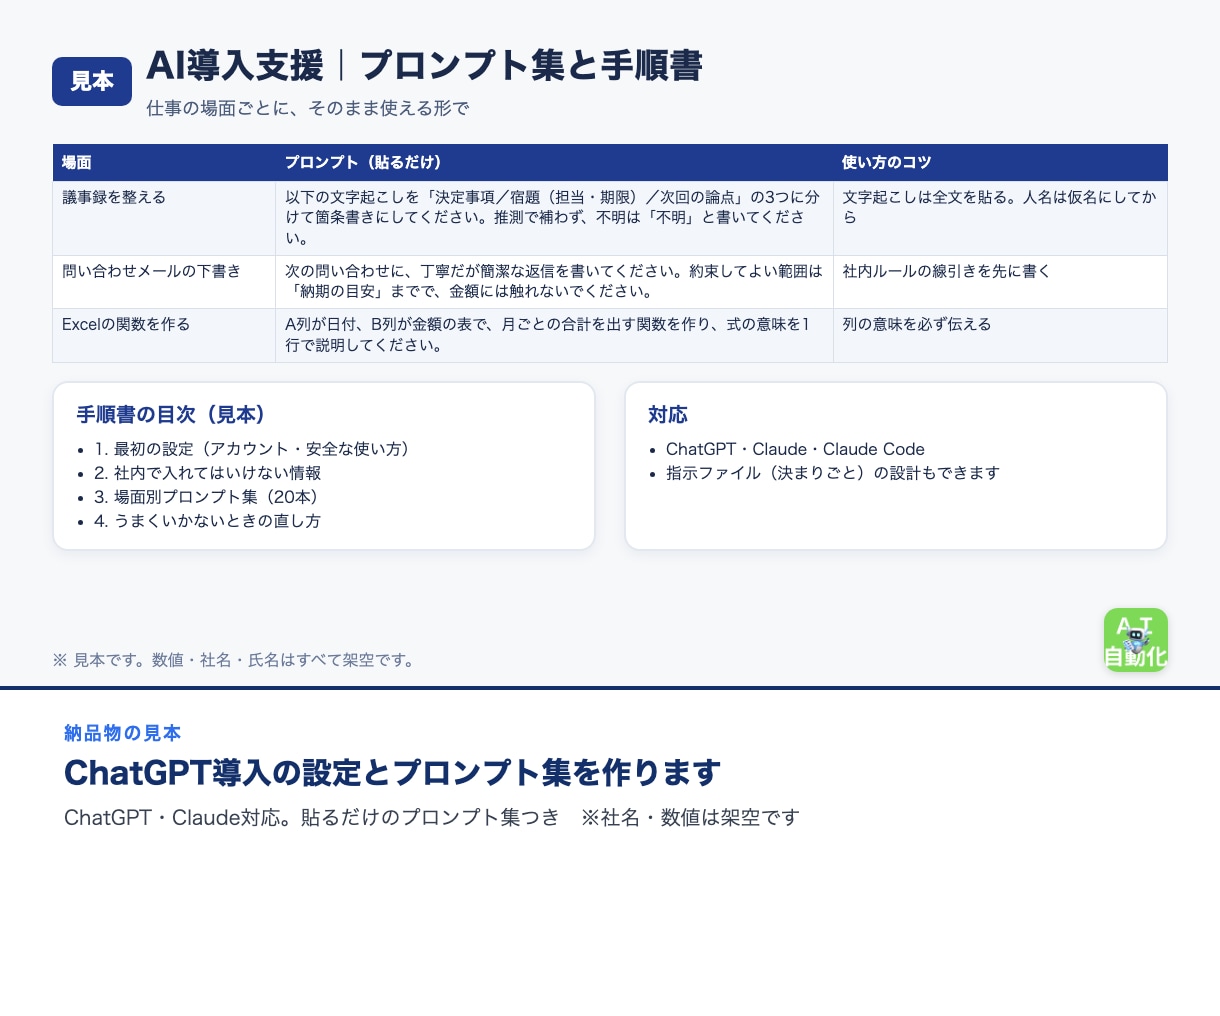The height and width of the screenshot is (1016, 1220).
Task: Select the 場面 column header
Action: click(x=164, y=162)
